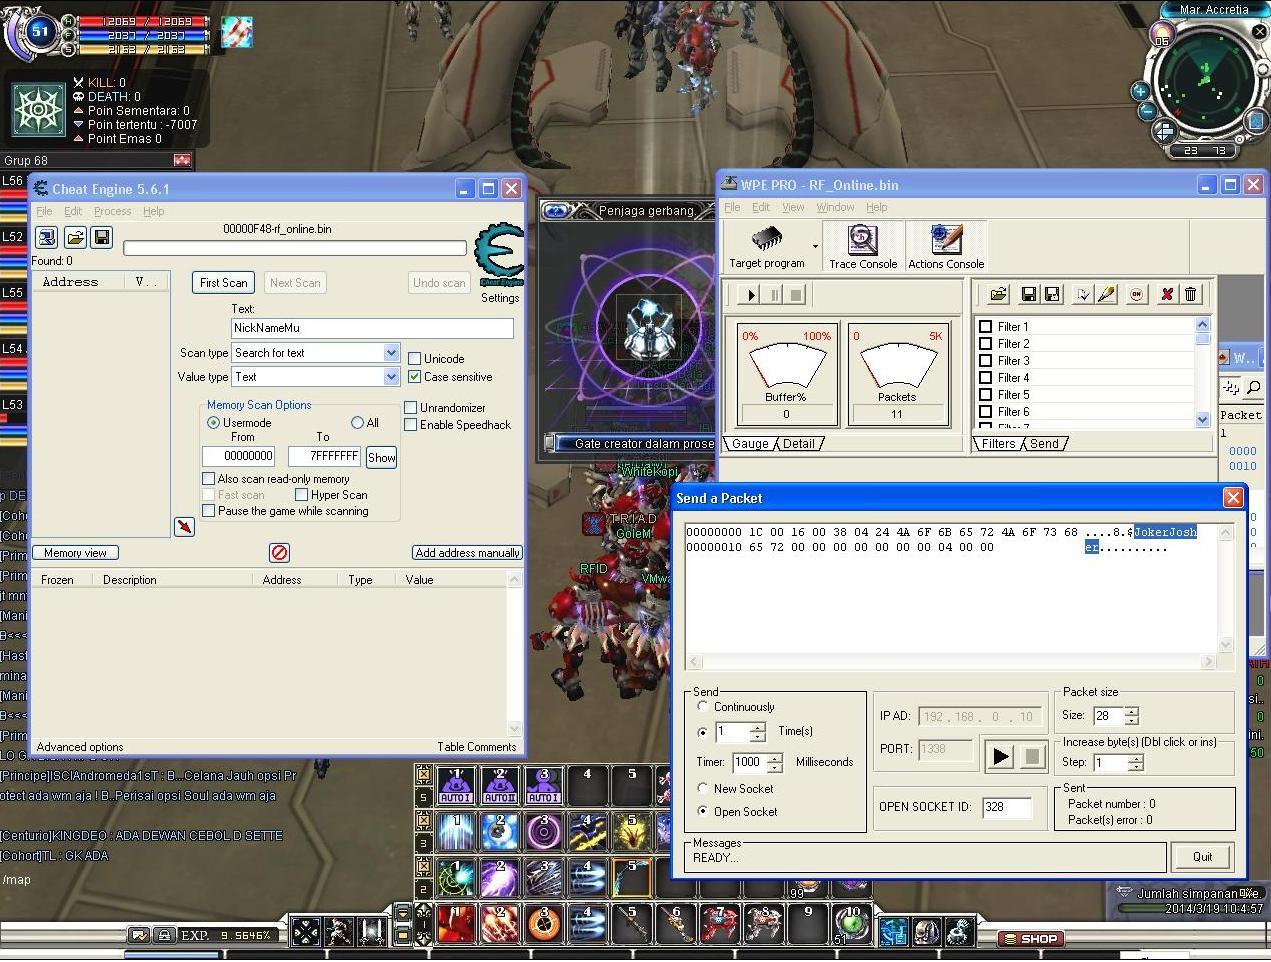Click AUTO II skill in slot 2

[500, 786]
